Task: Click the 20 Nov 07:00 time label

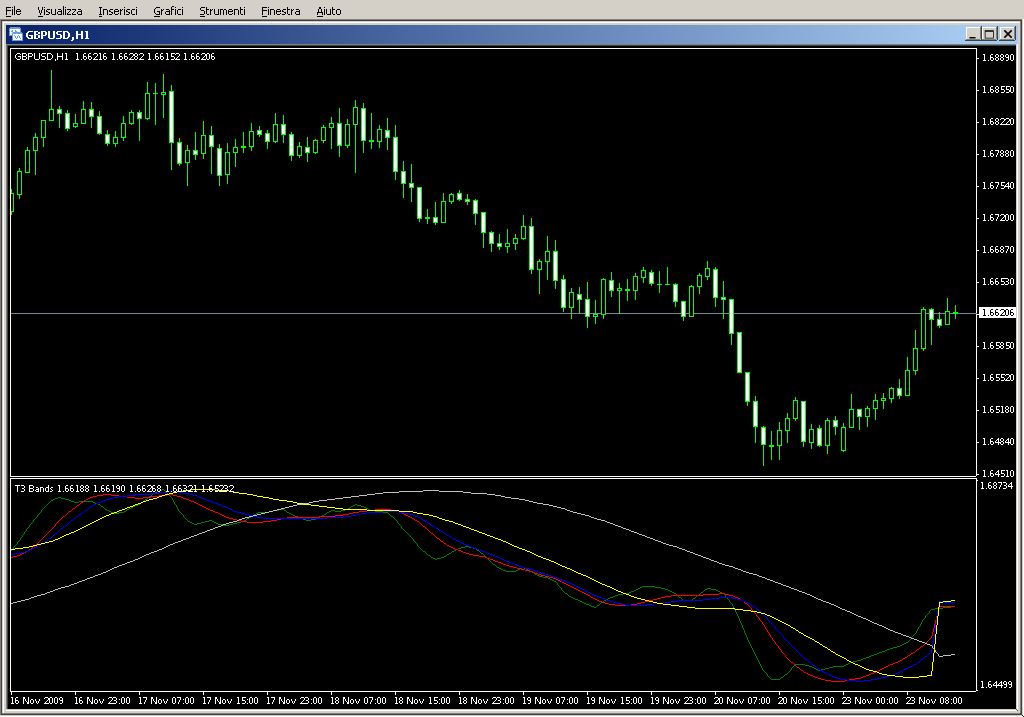Action: (x=742, y=701)
